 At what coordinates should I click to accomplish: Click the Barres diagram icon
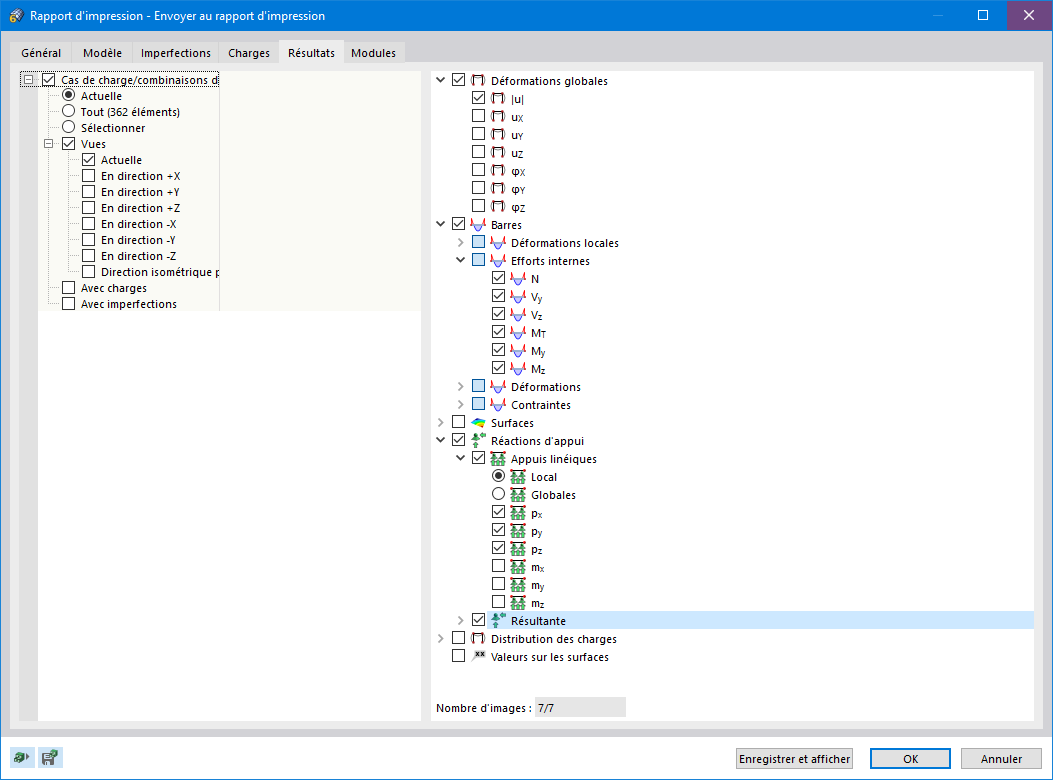pos(478,224)
